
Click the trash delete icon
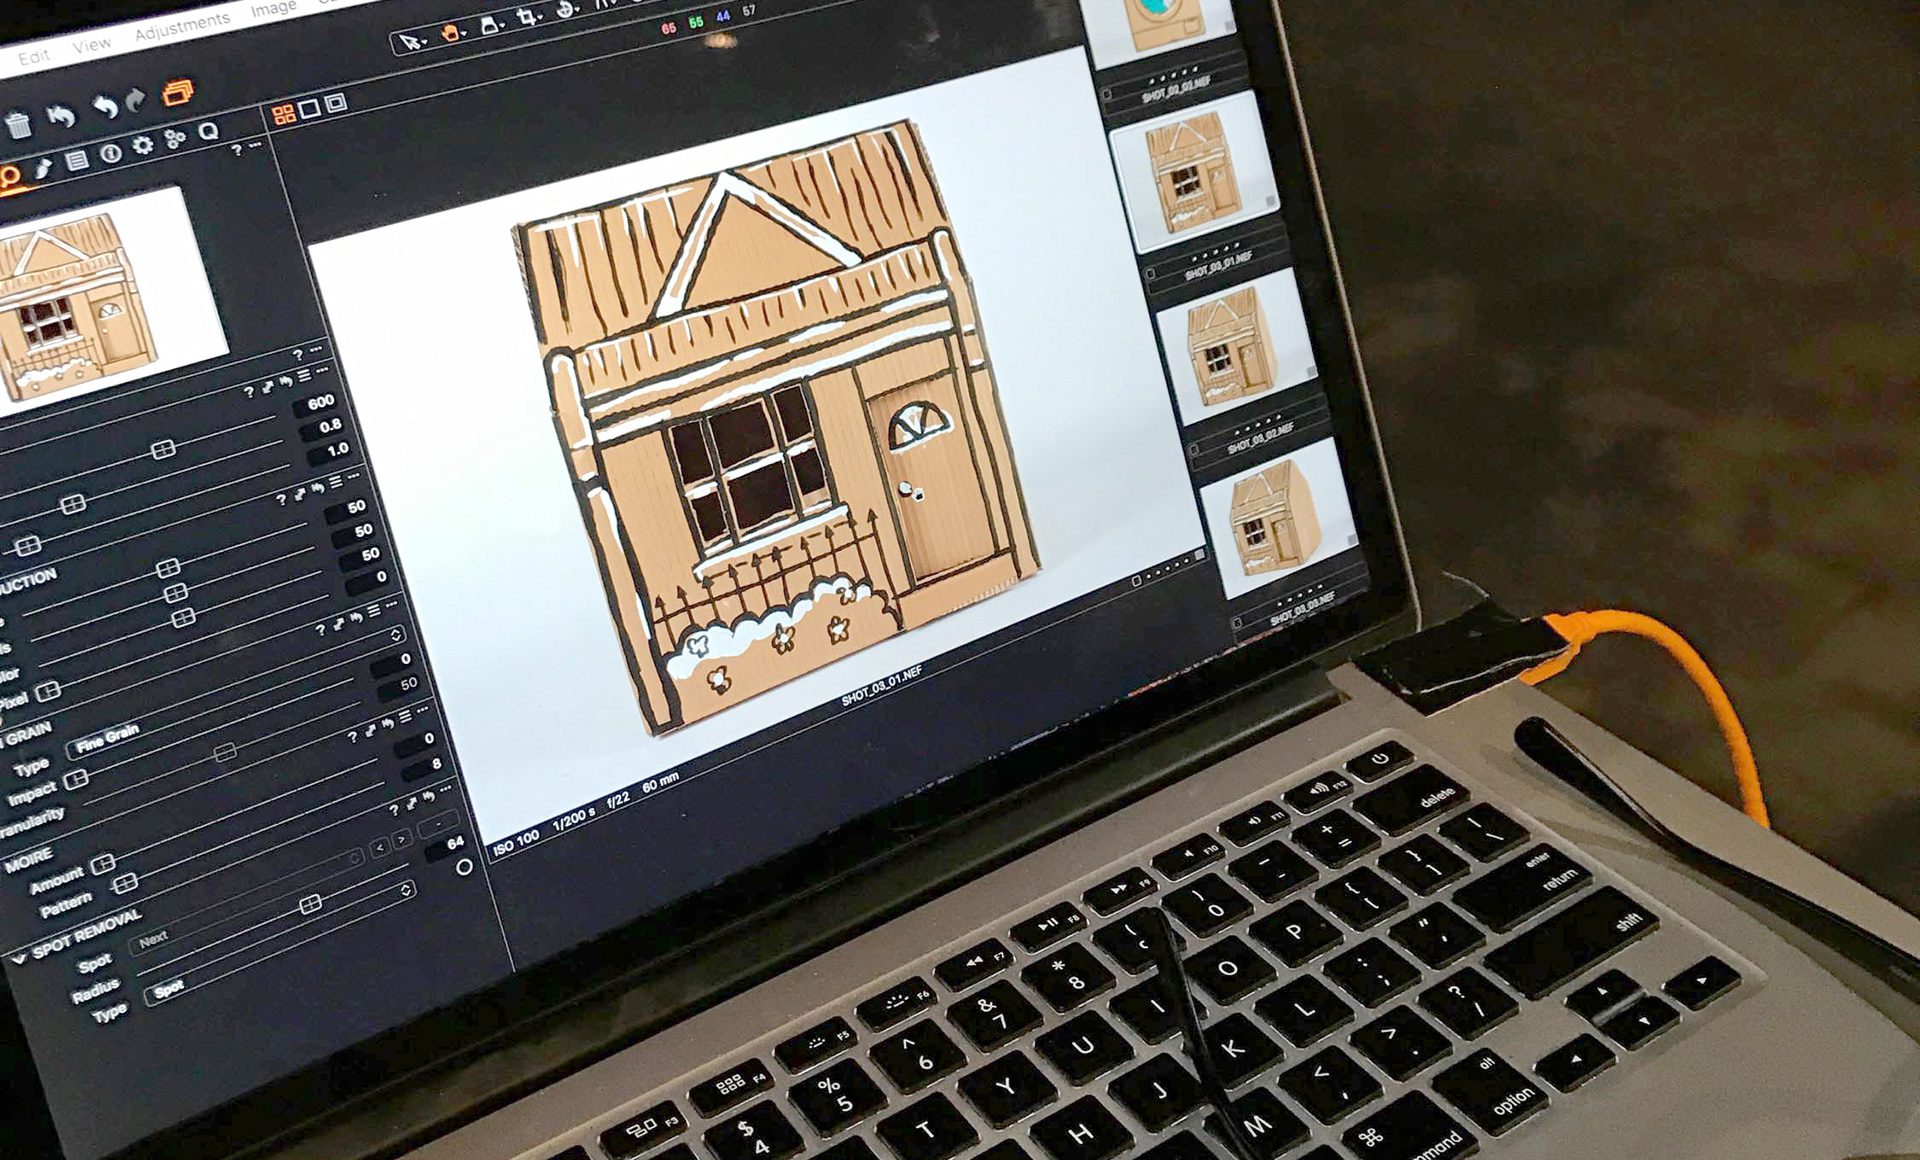click(x=18, y=126)
